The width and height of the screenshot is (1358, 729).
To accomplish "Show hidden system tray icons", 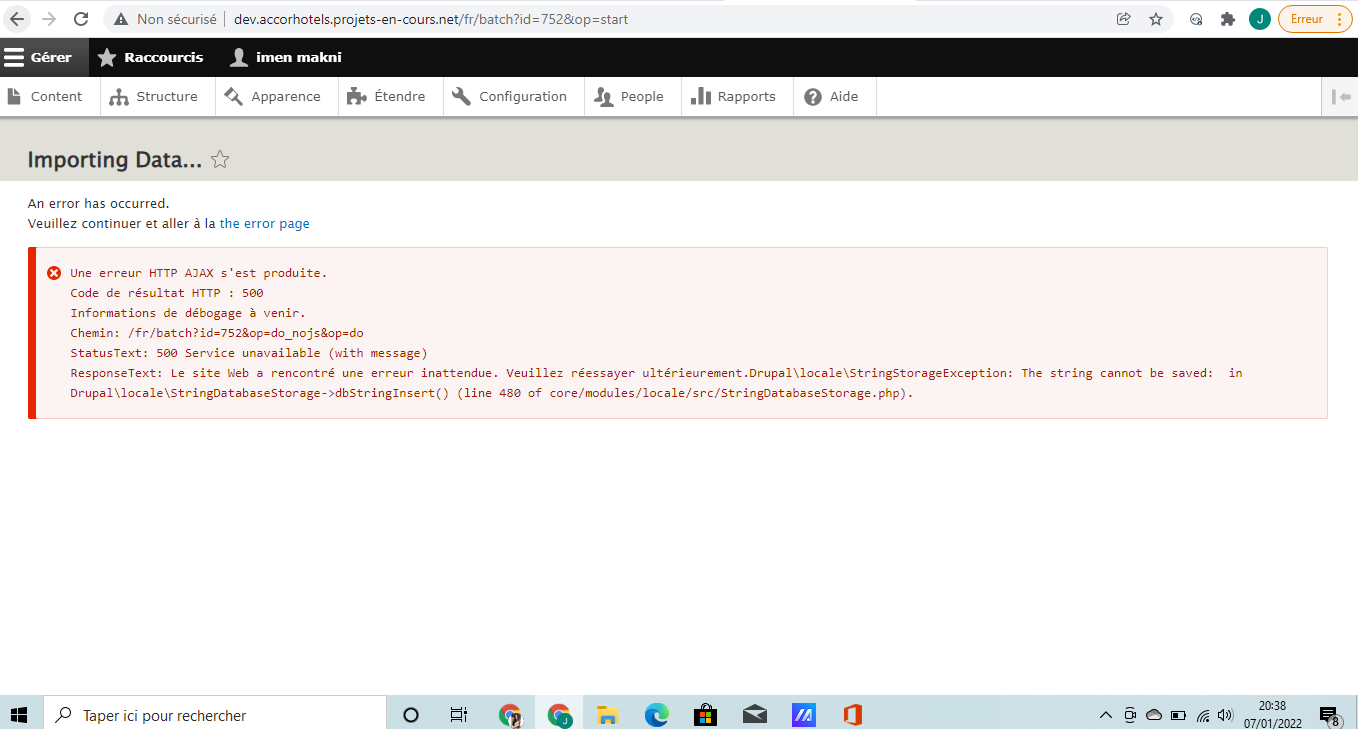I will coord(1105,714).
